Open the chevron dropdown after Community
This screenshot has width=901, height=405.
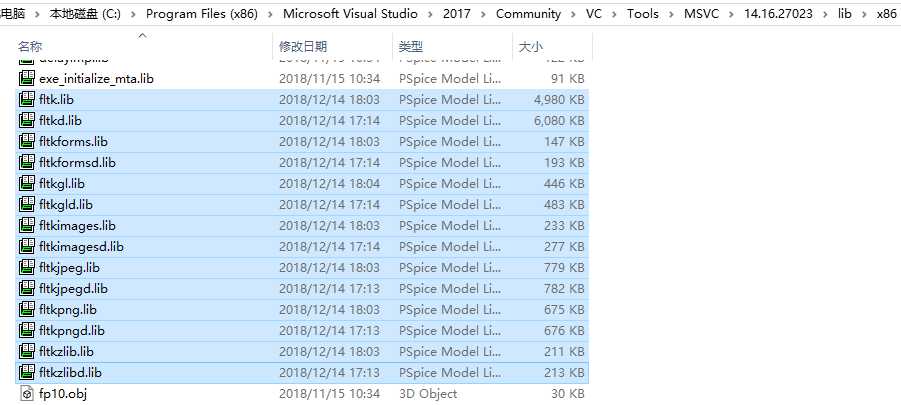(x=573, y=14)
